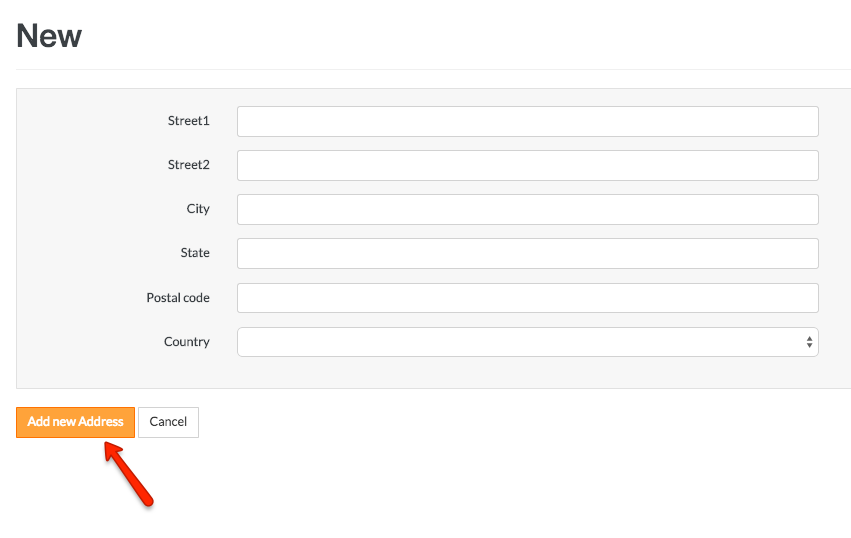Viewport: 851px width, 538px height.
Task: Click the Add new Address button
Action: 75,422
